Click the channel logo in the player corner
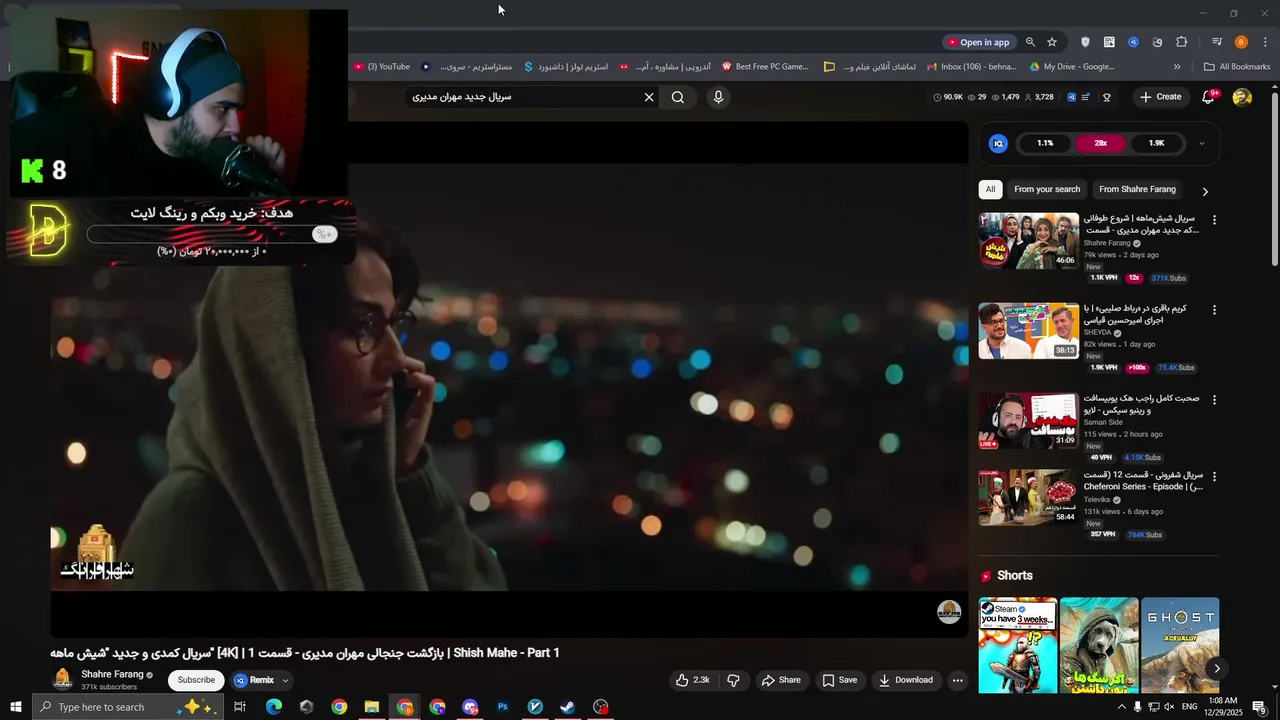Screen dimensions: 1280x720 [949, 612]
